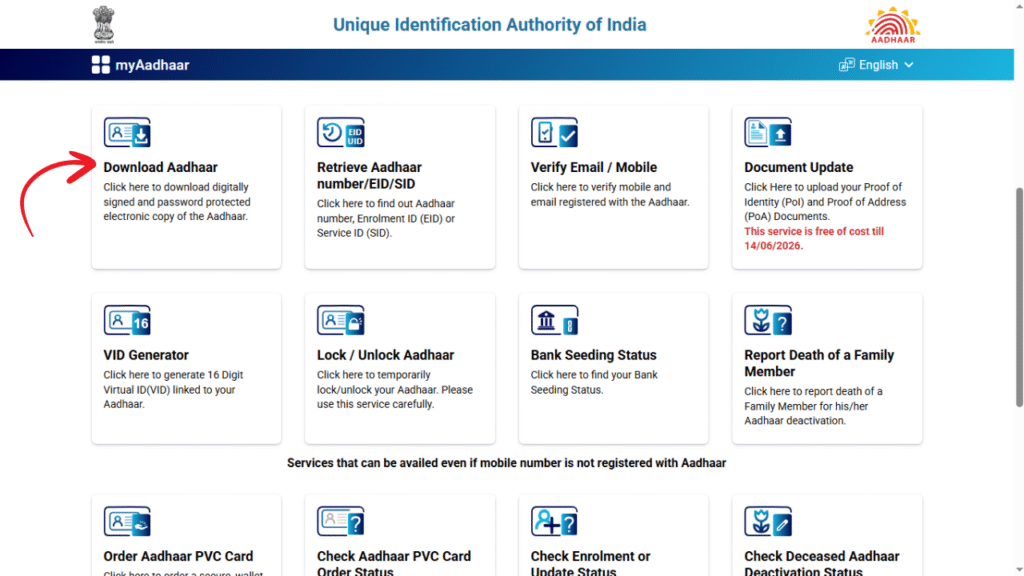Click the Bank Seeding Status icon
Viewport: 1024px width, 576px height.
(x=554, y=320)
